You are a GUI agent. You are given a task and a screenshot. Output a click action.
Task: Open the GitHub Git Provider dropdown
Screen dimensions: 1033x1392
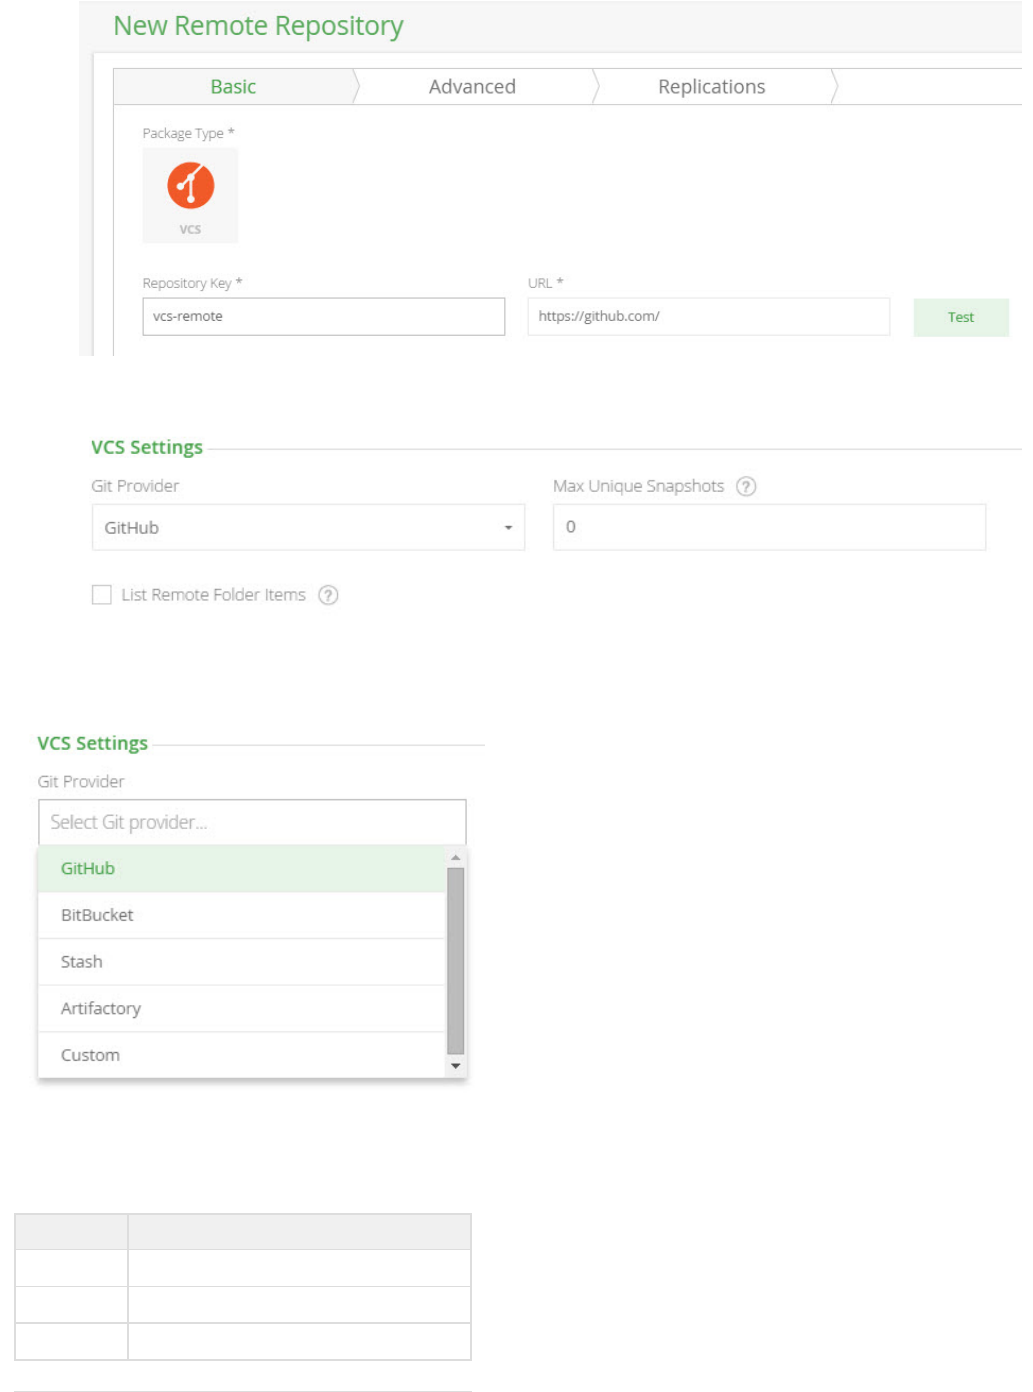click(308, 528)
